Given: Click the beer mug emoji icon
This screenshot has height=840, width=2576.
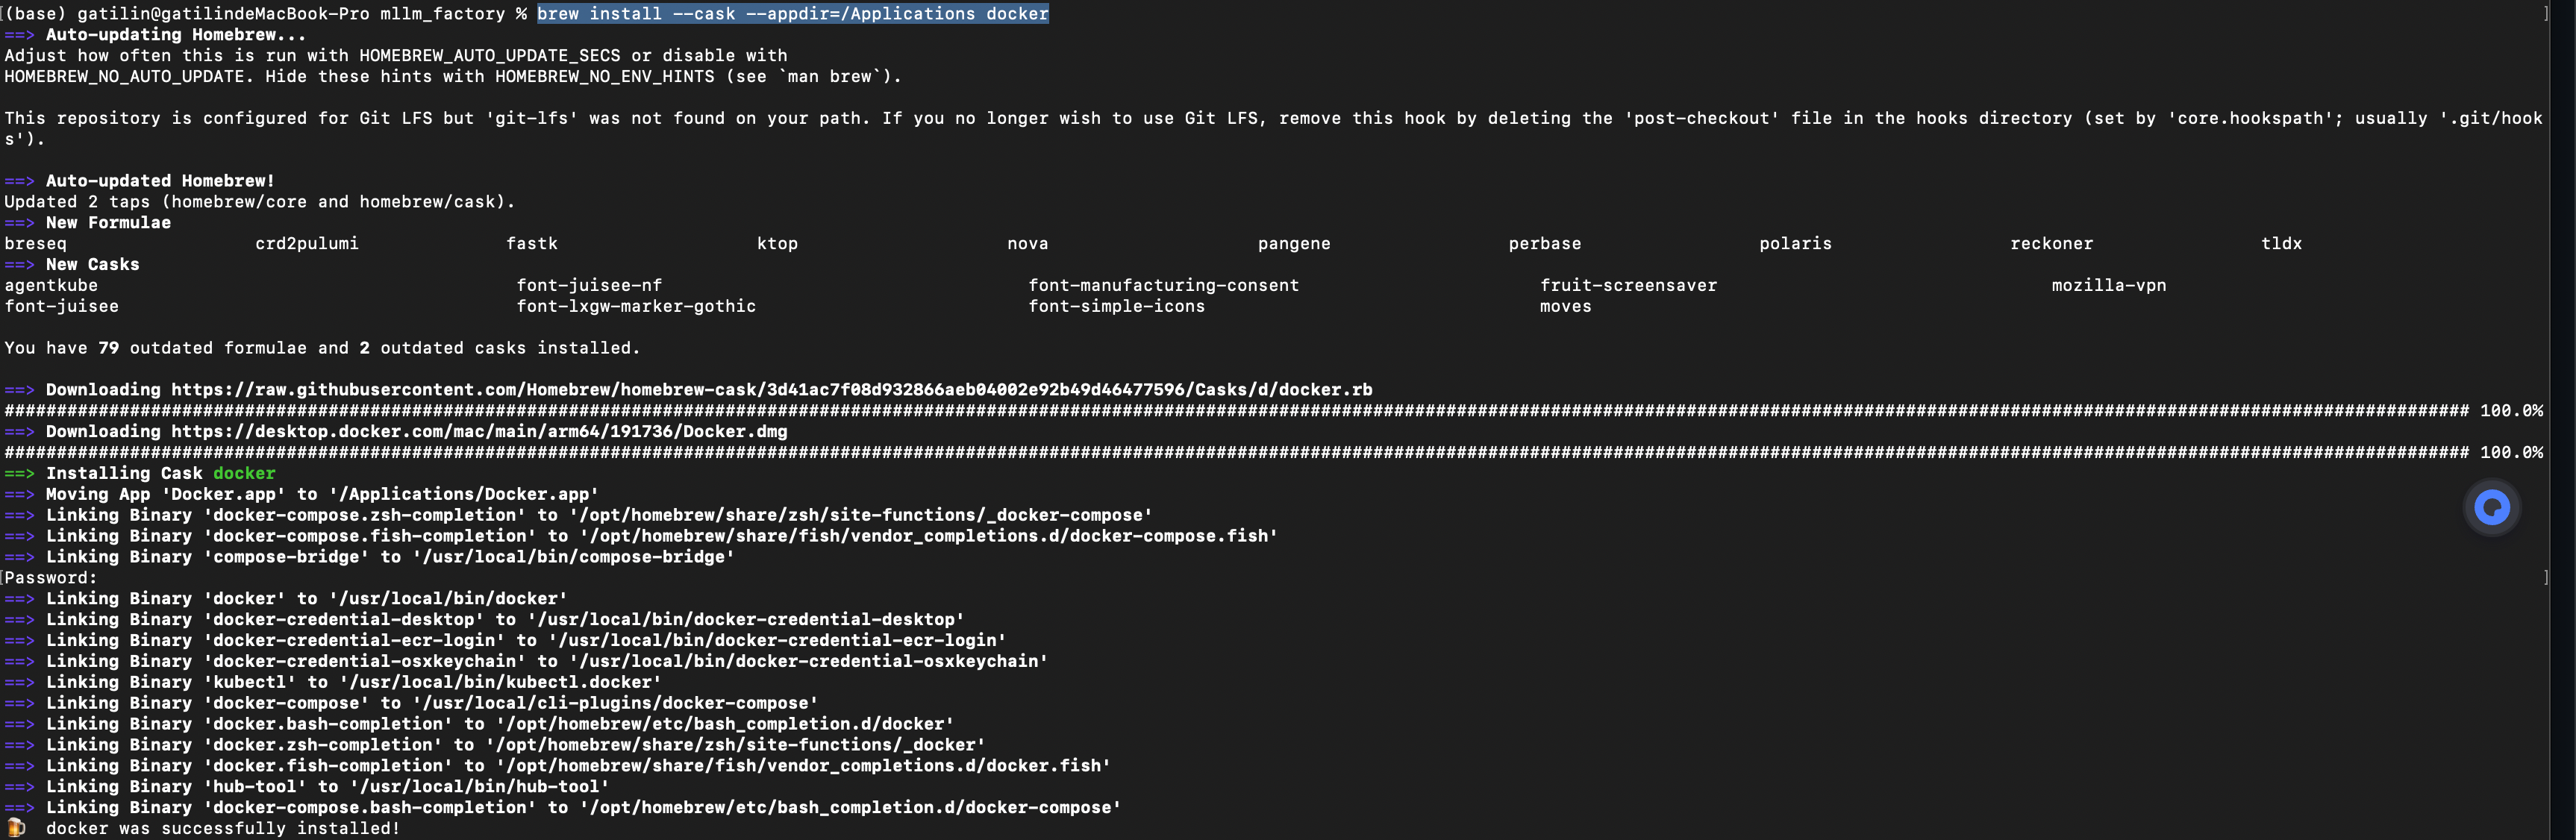Looking at the screenshot, I should click(16, 828).
